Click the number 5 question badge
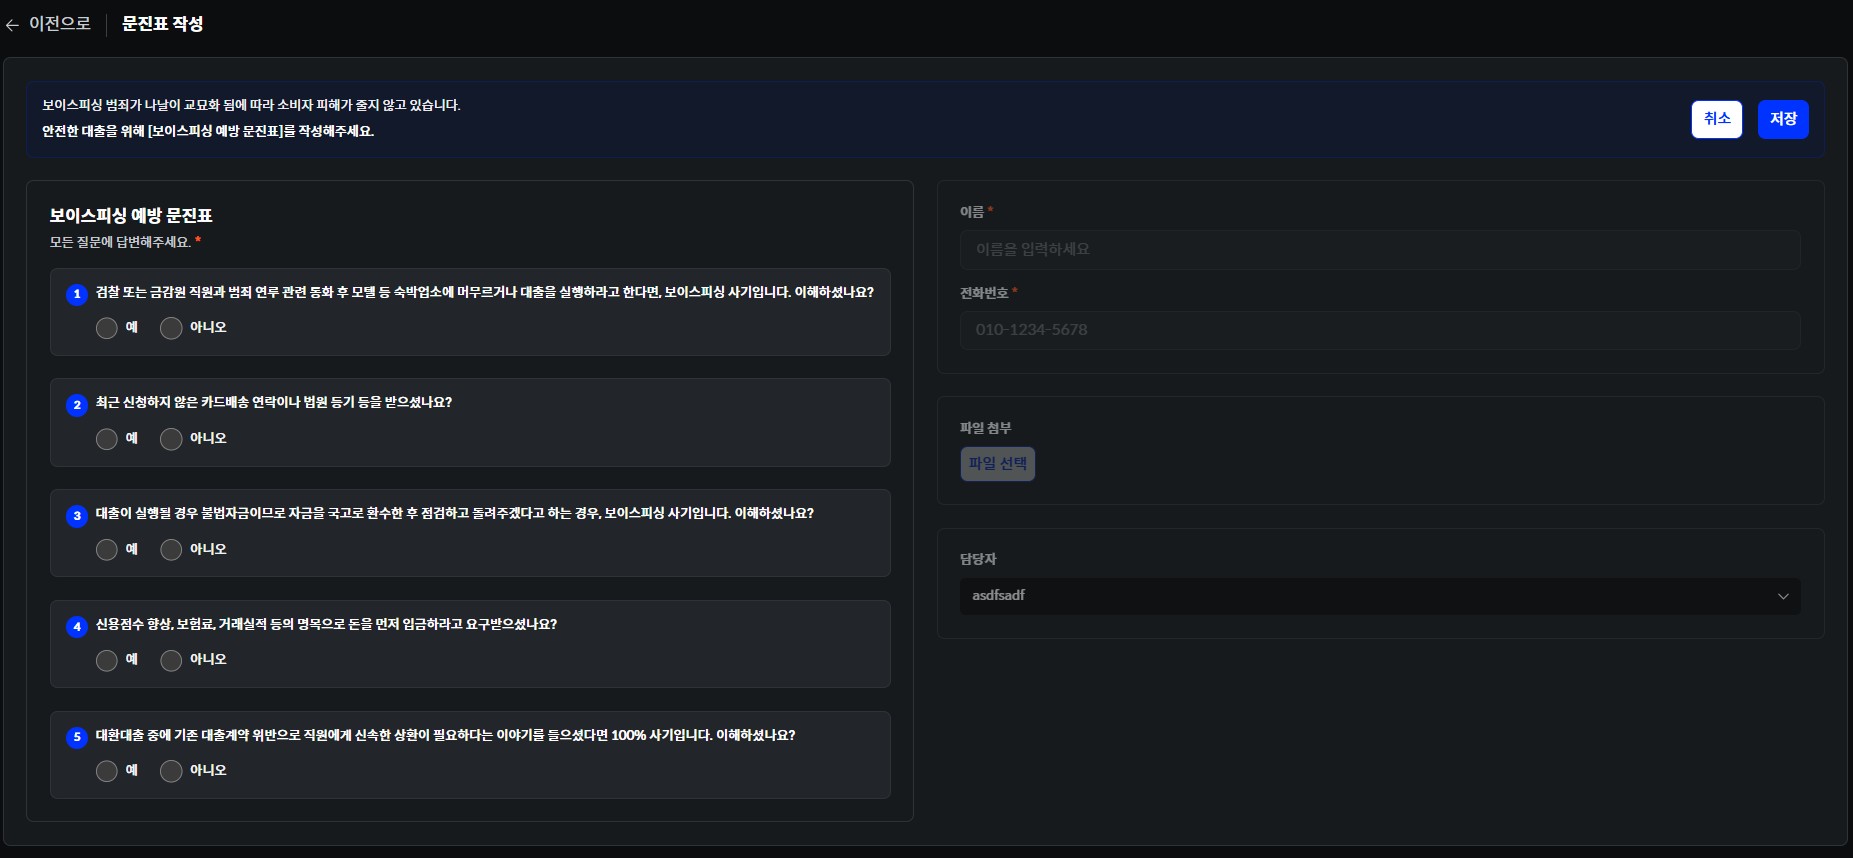 [77, 737]
